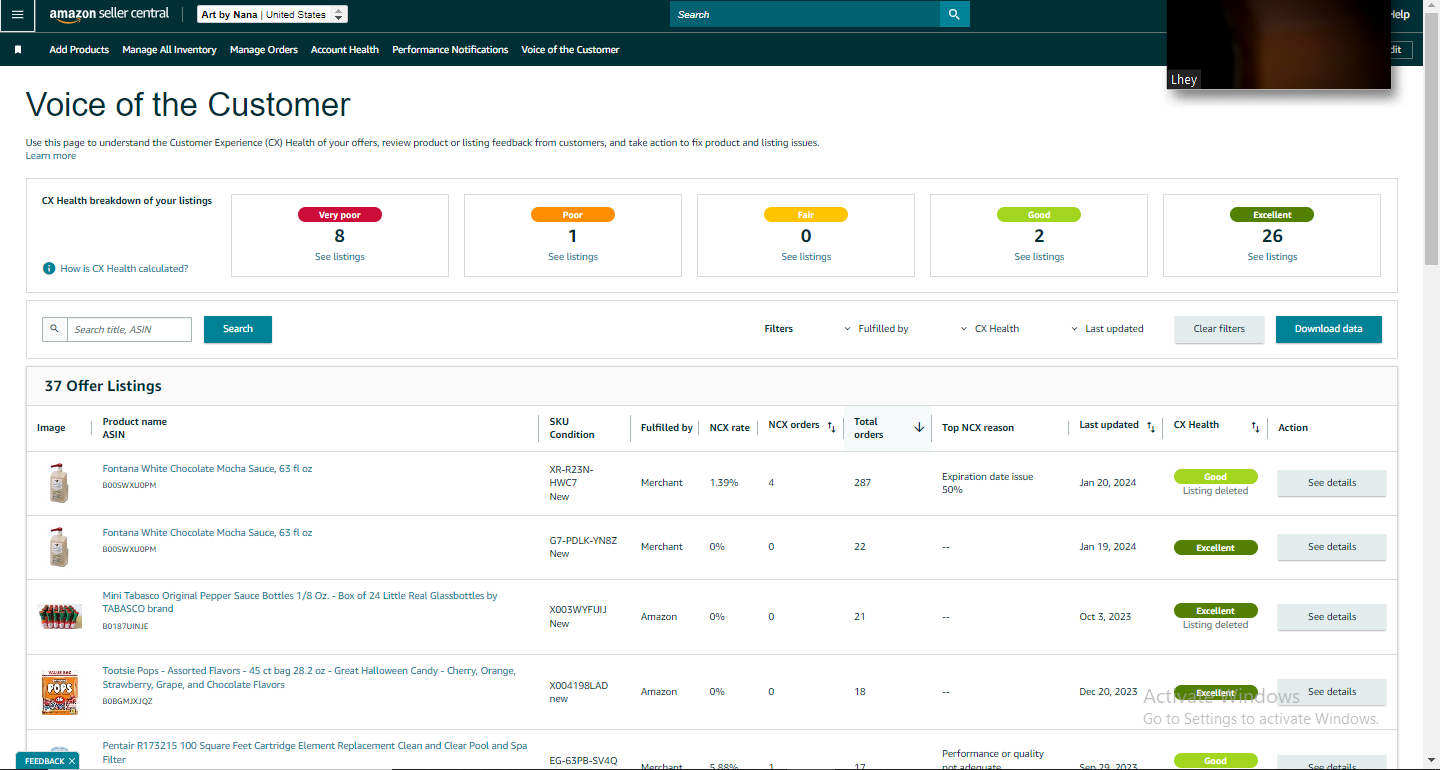Click the date Jan 20, 2024
Viewport: 1440px width, 770px height.
point(1108,483)
